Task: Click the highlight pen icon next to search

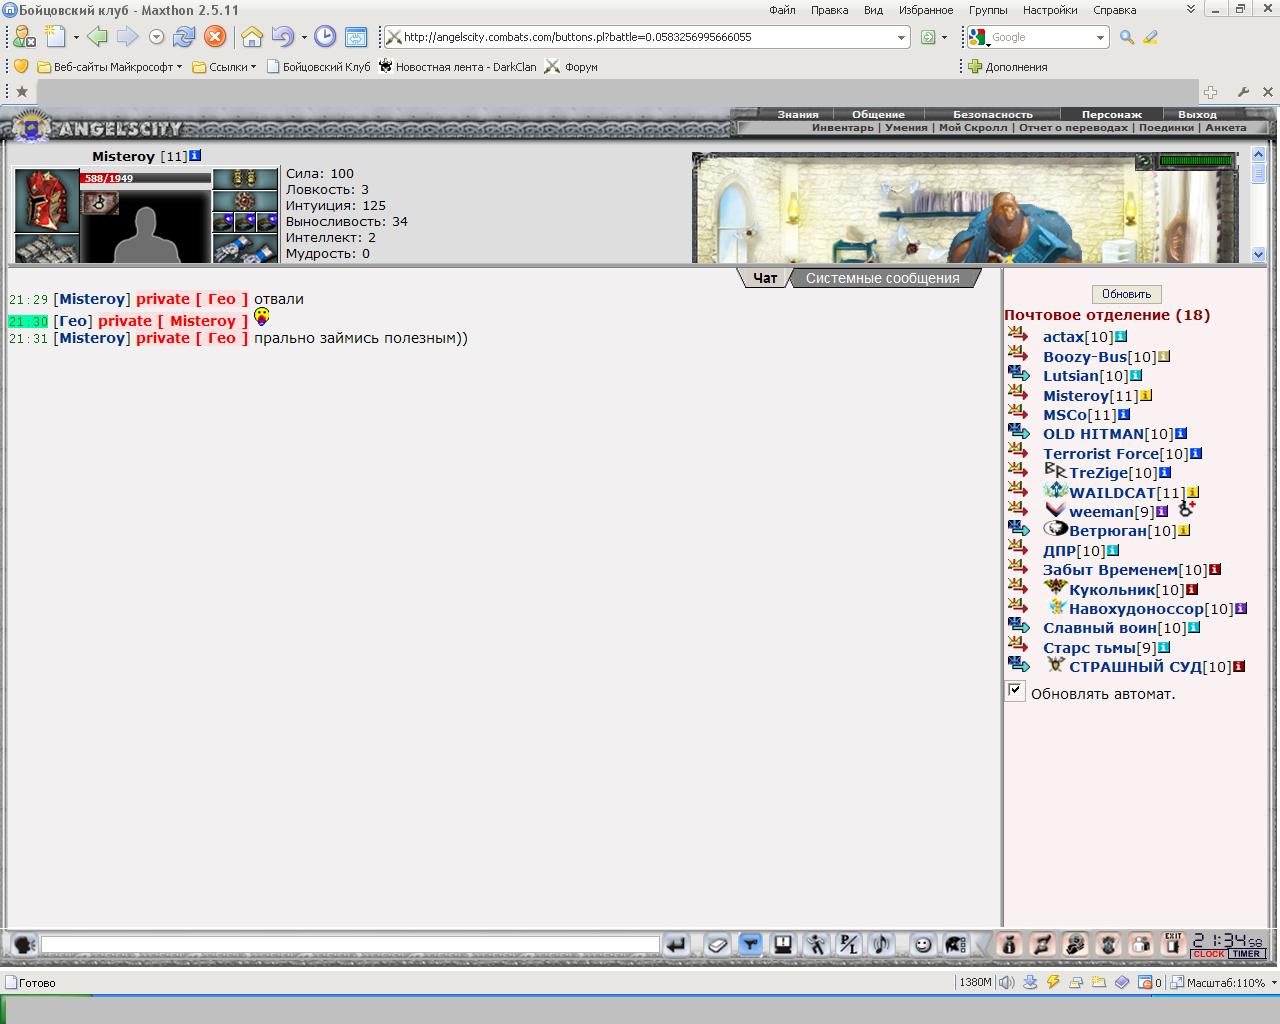Action: (x=1150, y=37)
